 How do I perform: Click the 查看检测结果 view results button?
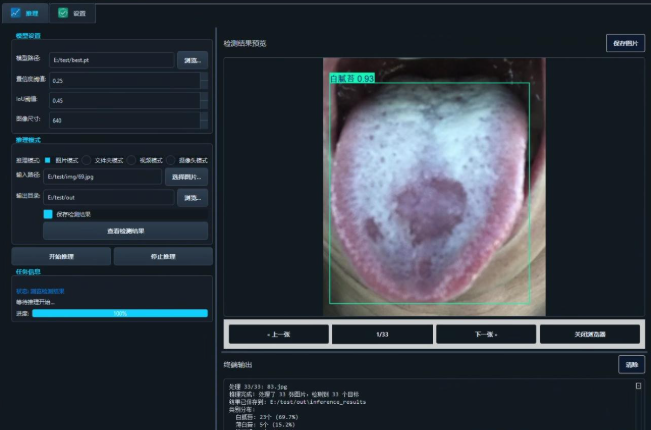pyautogui.click(x=125, y=231)
